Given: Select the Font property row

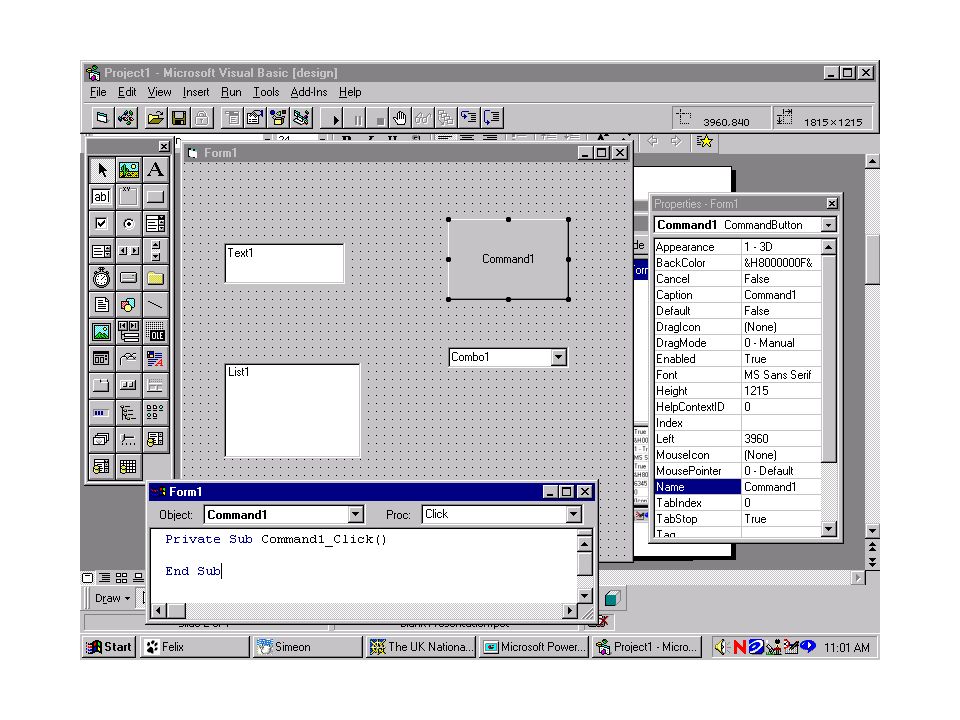Looking at the screenshot, I should tap(737, 375).
